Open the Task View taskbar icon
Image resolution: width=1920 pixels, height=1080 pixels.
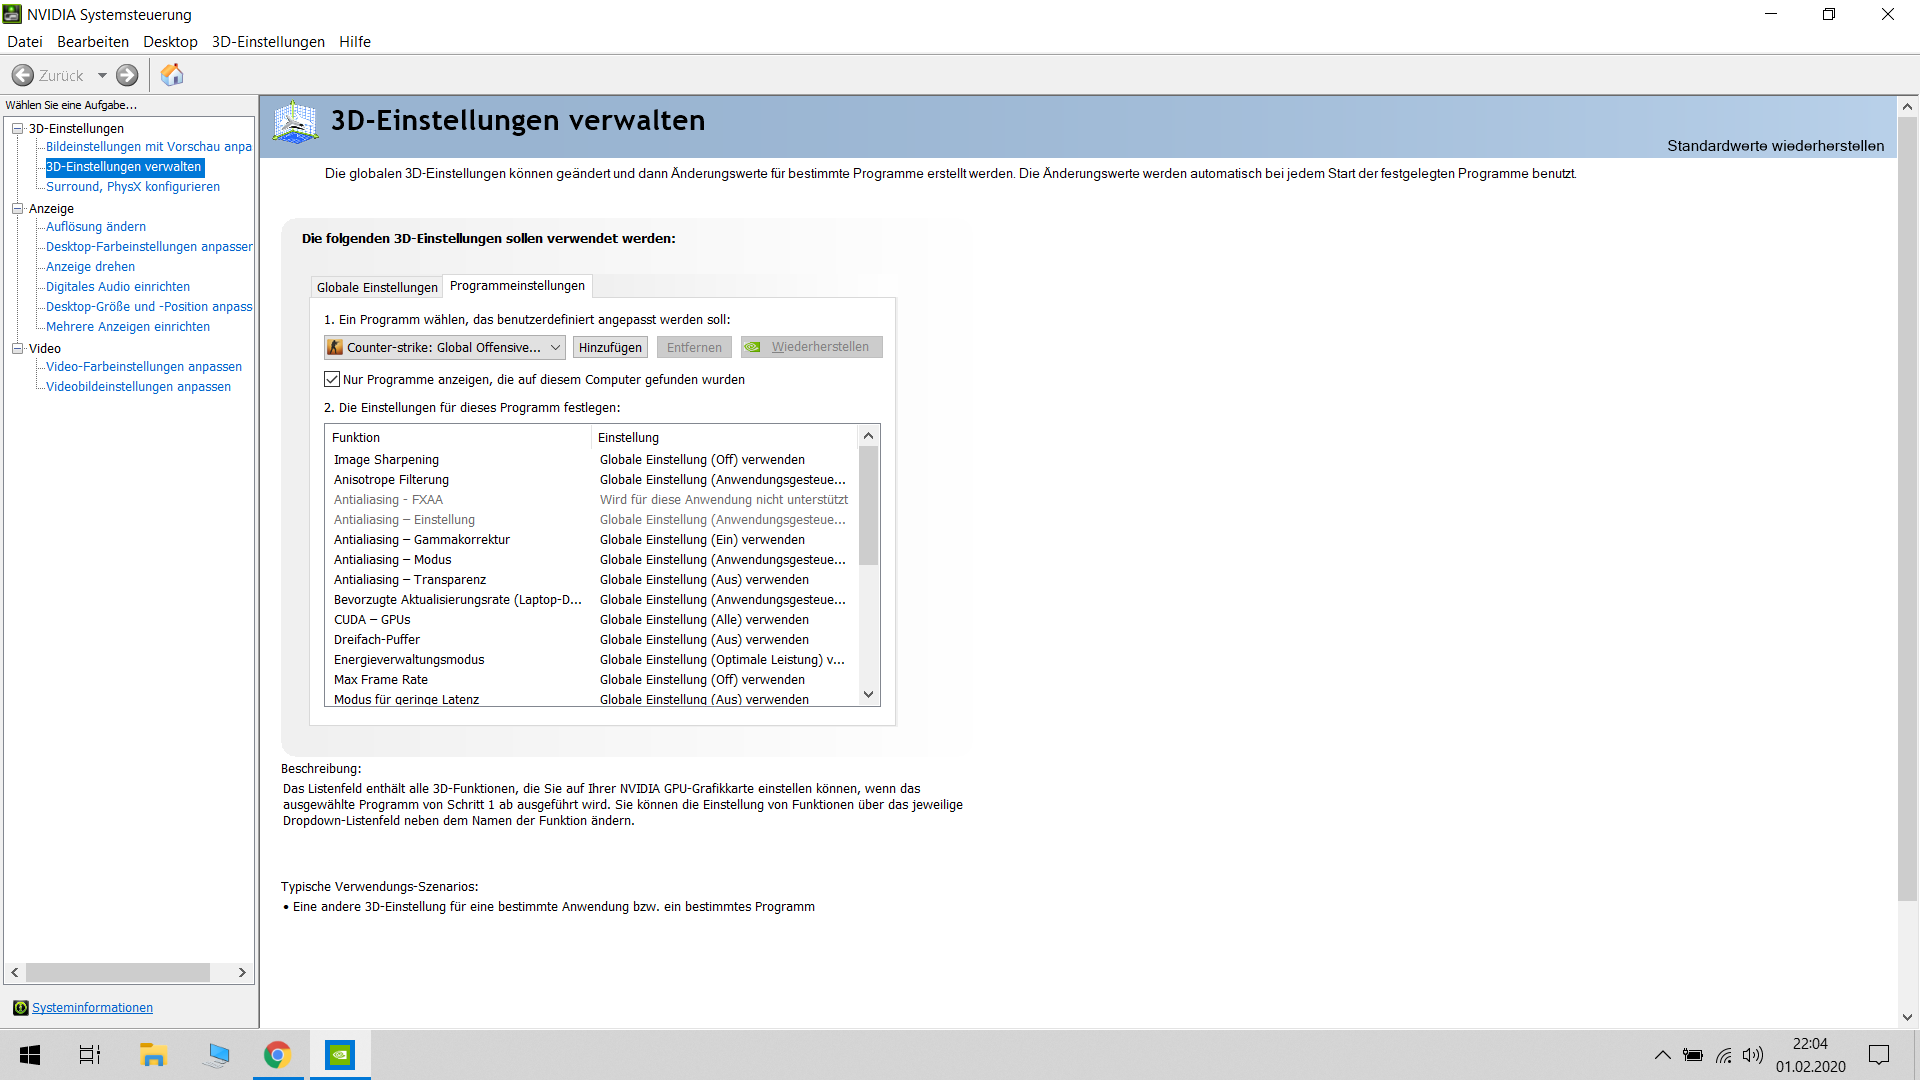[x=90, y=1055]
